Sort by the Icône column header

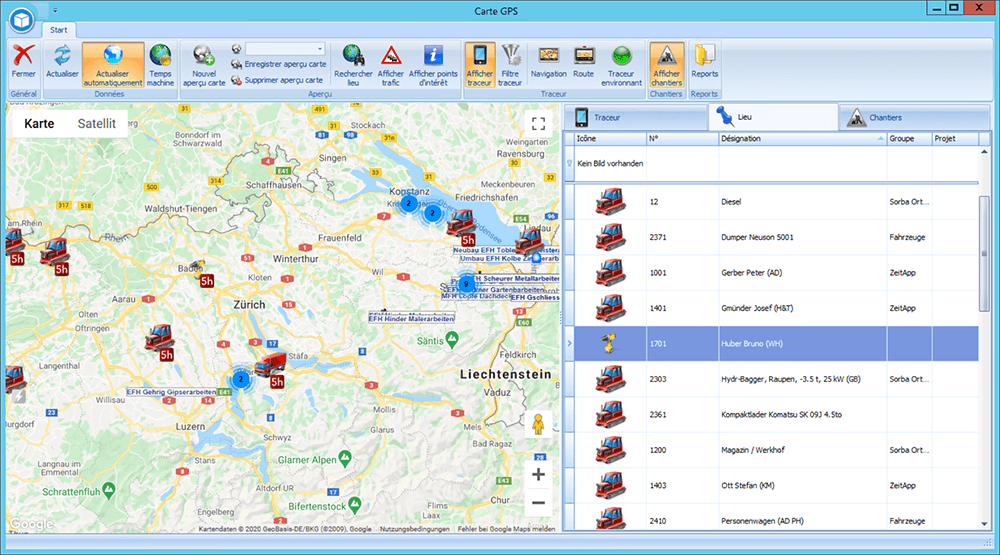tap(610, 138)
